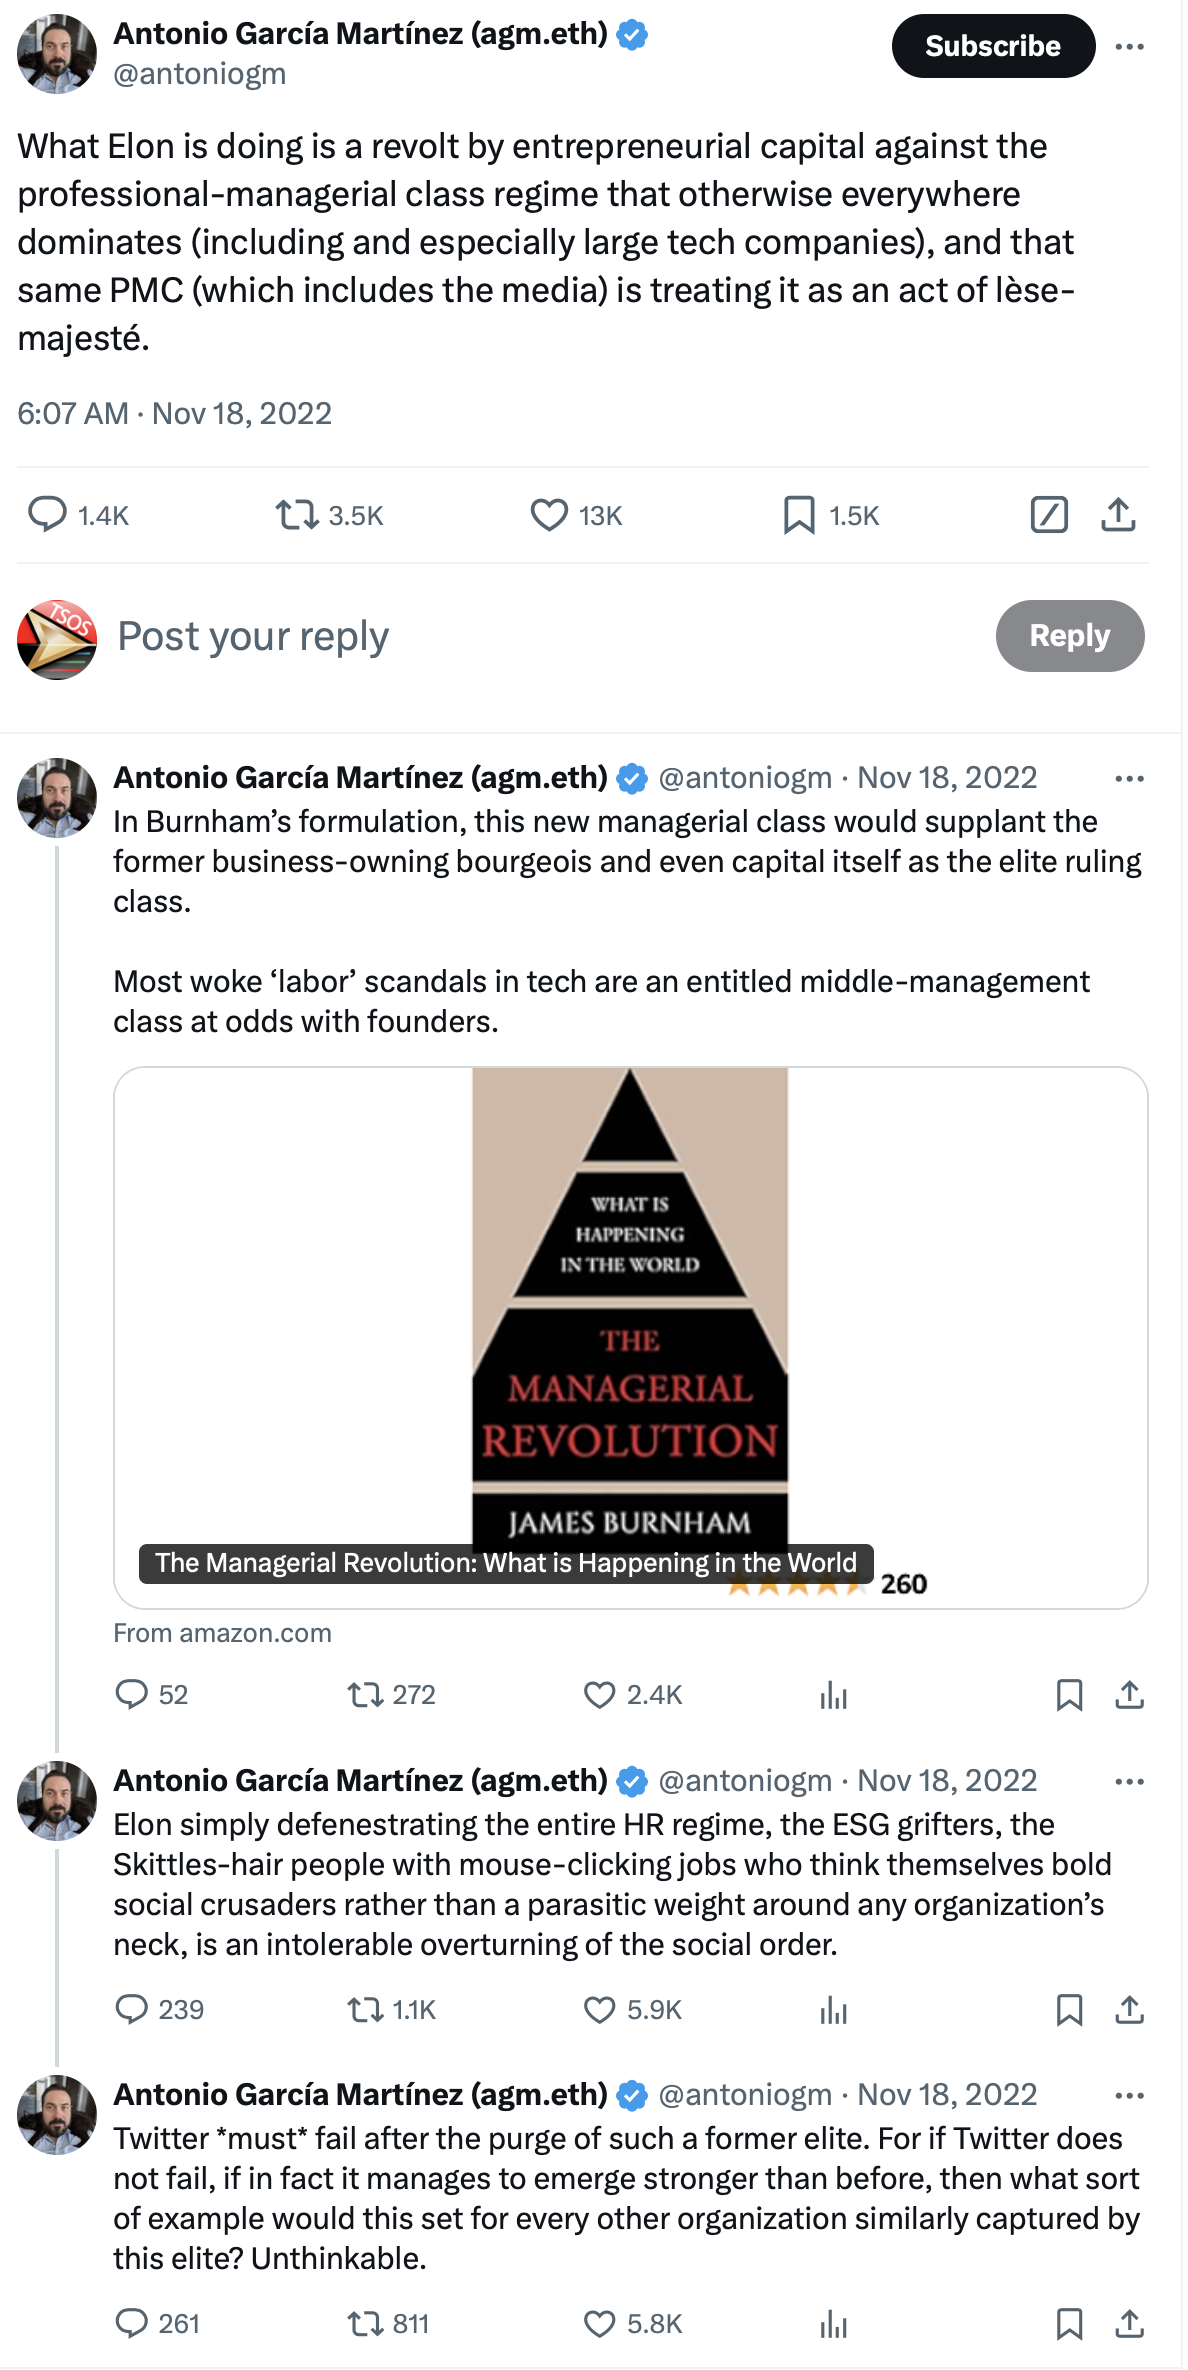Open more options menu on main tweet
This screenshot has height=2370, width=1188.
[1129, 47]
